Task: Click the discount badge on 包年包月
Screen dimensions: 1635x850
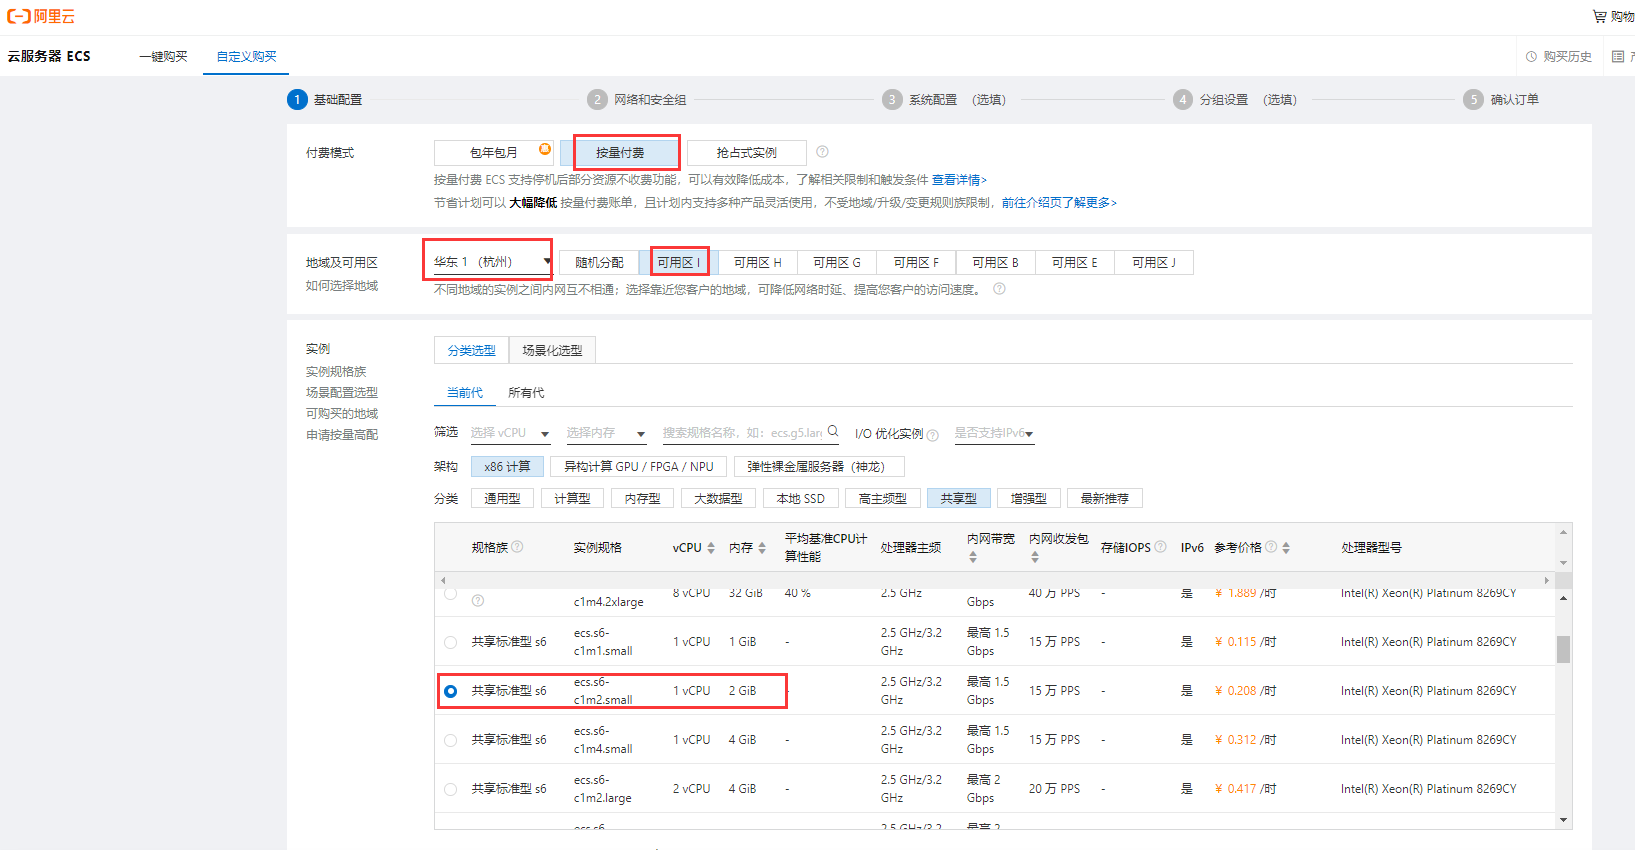Action: (545, 149)
